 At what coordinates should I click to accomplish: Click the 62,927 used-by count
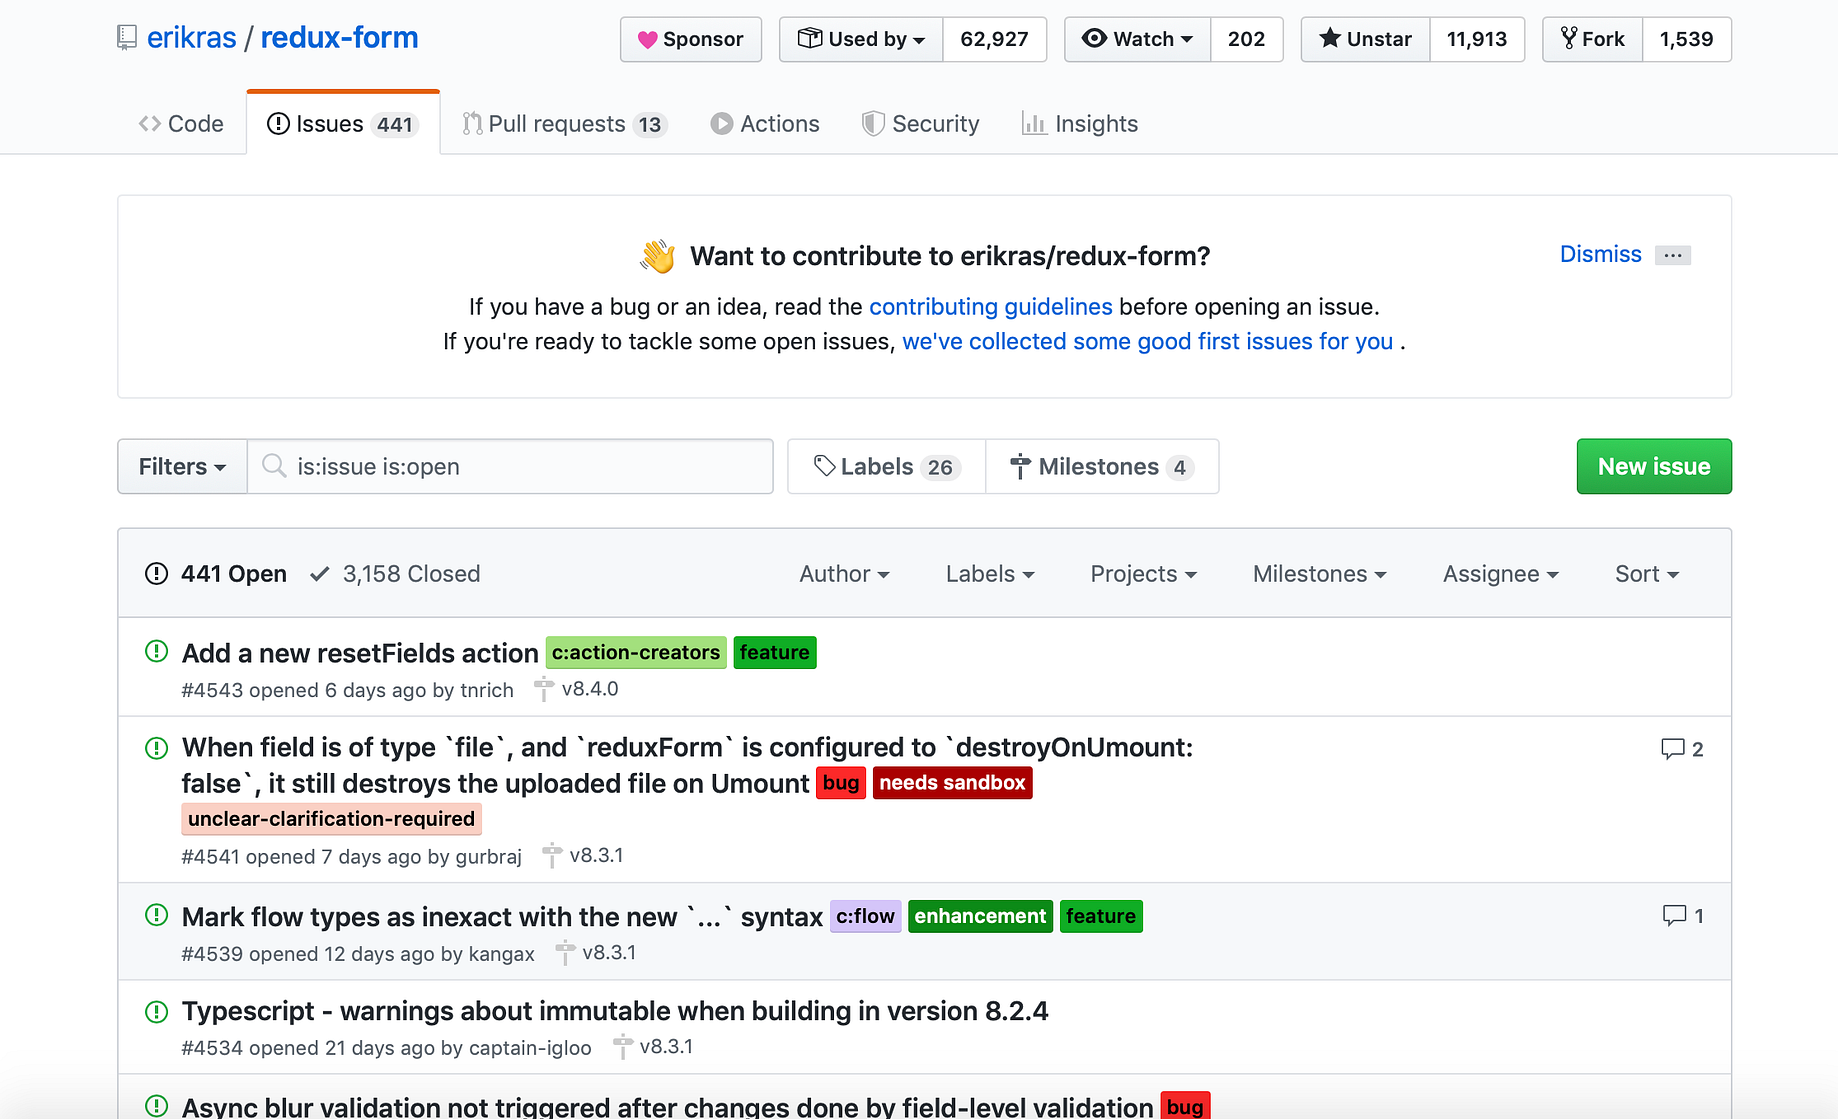994,39
